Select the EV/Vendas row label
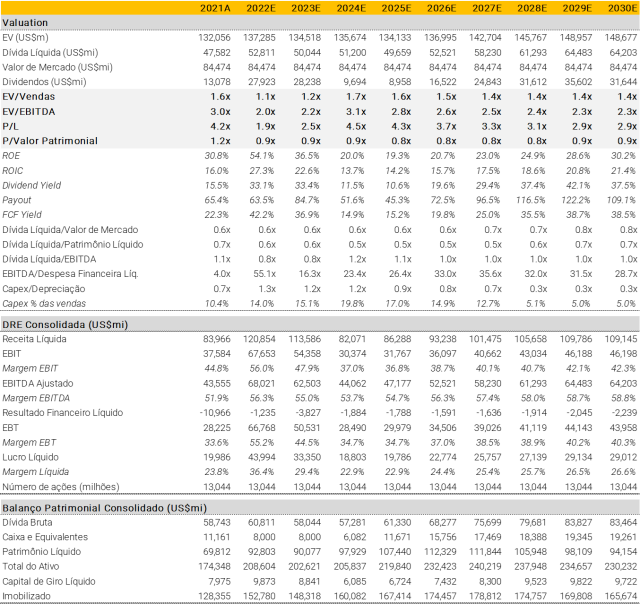 [x=29, y=96]
